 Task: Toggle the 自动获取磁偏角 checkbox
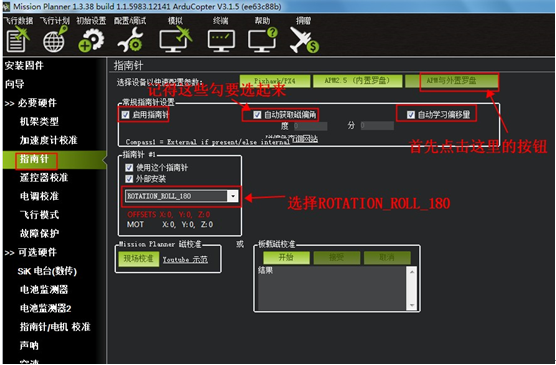[x=257, y=115]
